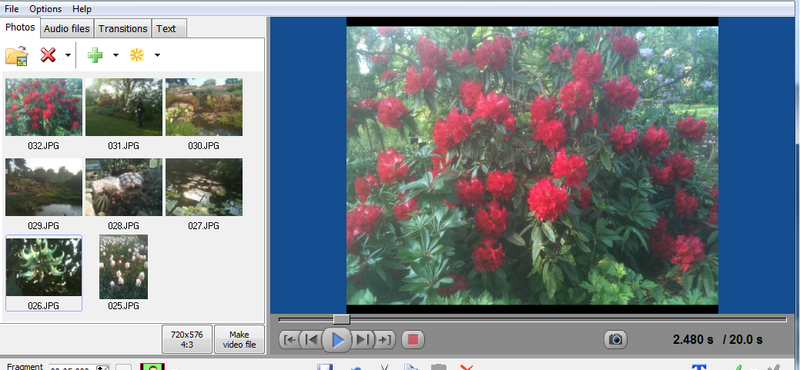Expand the dropdown arrow beside the red X
The width and height of the screenshot is (800, 370).
[68, 55]
